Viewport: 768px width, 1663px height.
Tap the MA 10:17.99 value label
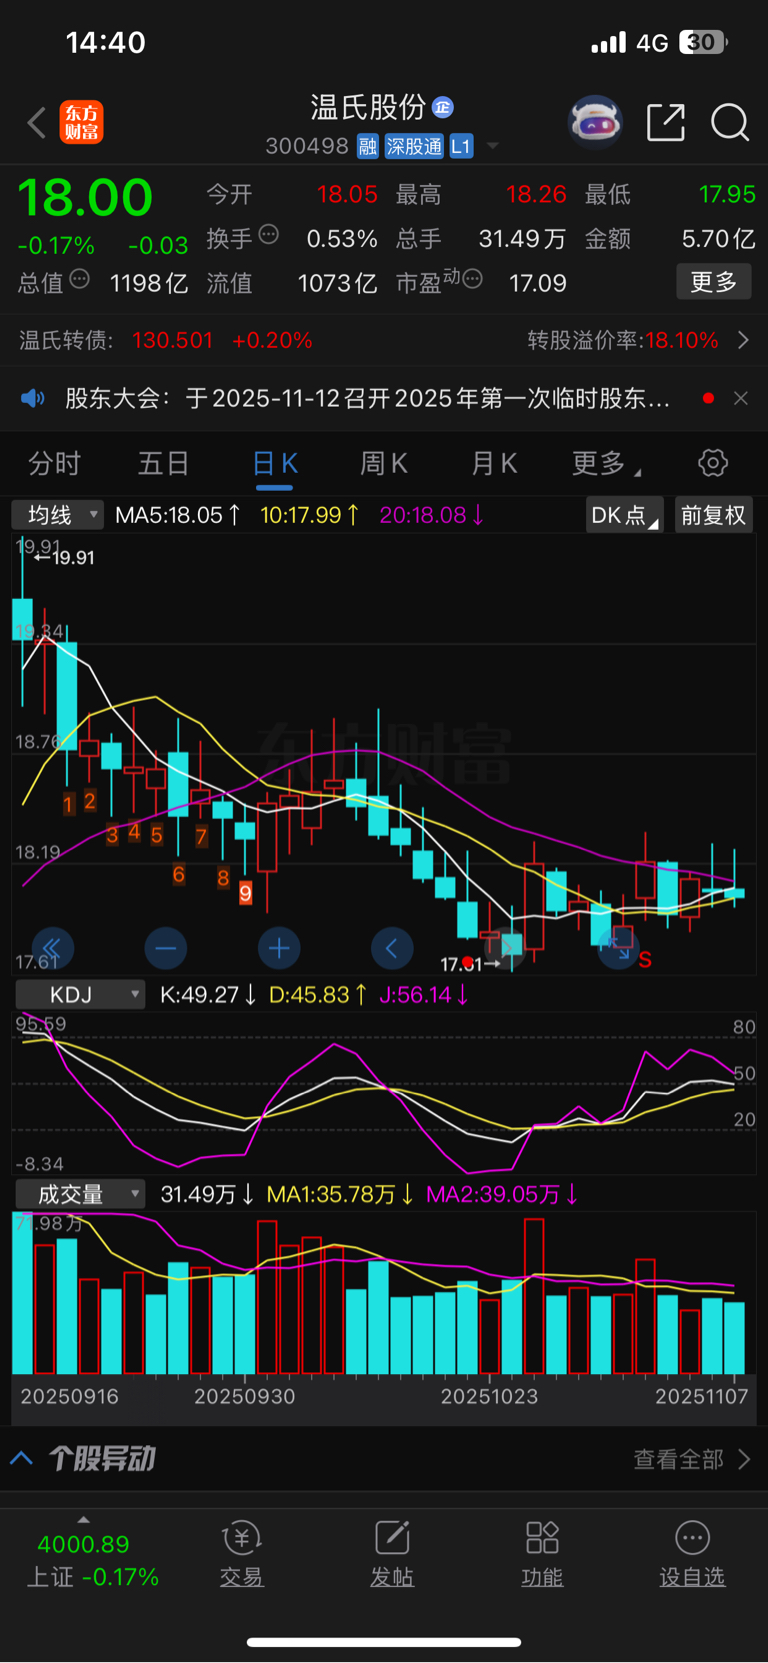tap(310, 515)
